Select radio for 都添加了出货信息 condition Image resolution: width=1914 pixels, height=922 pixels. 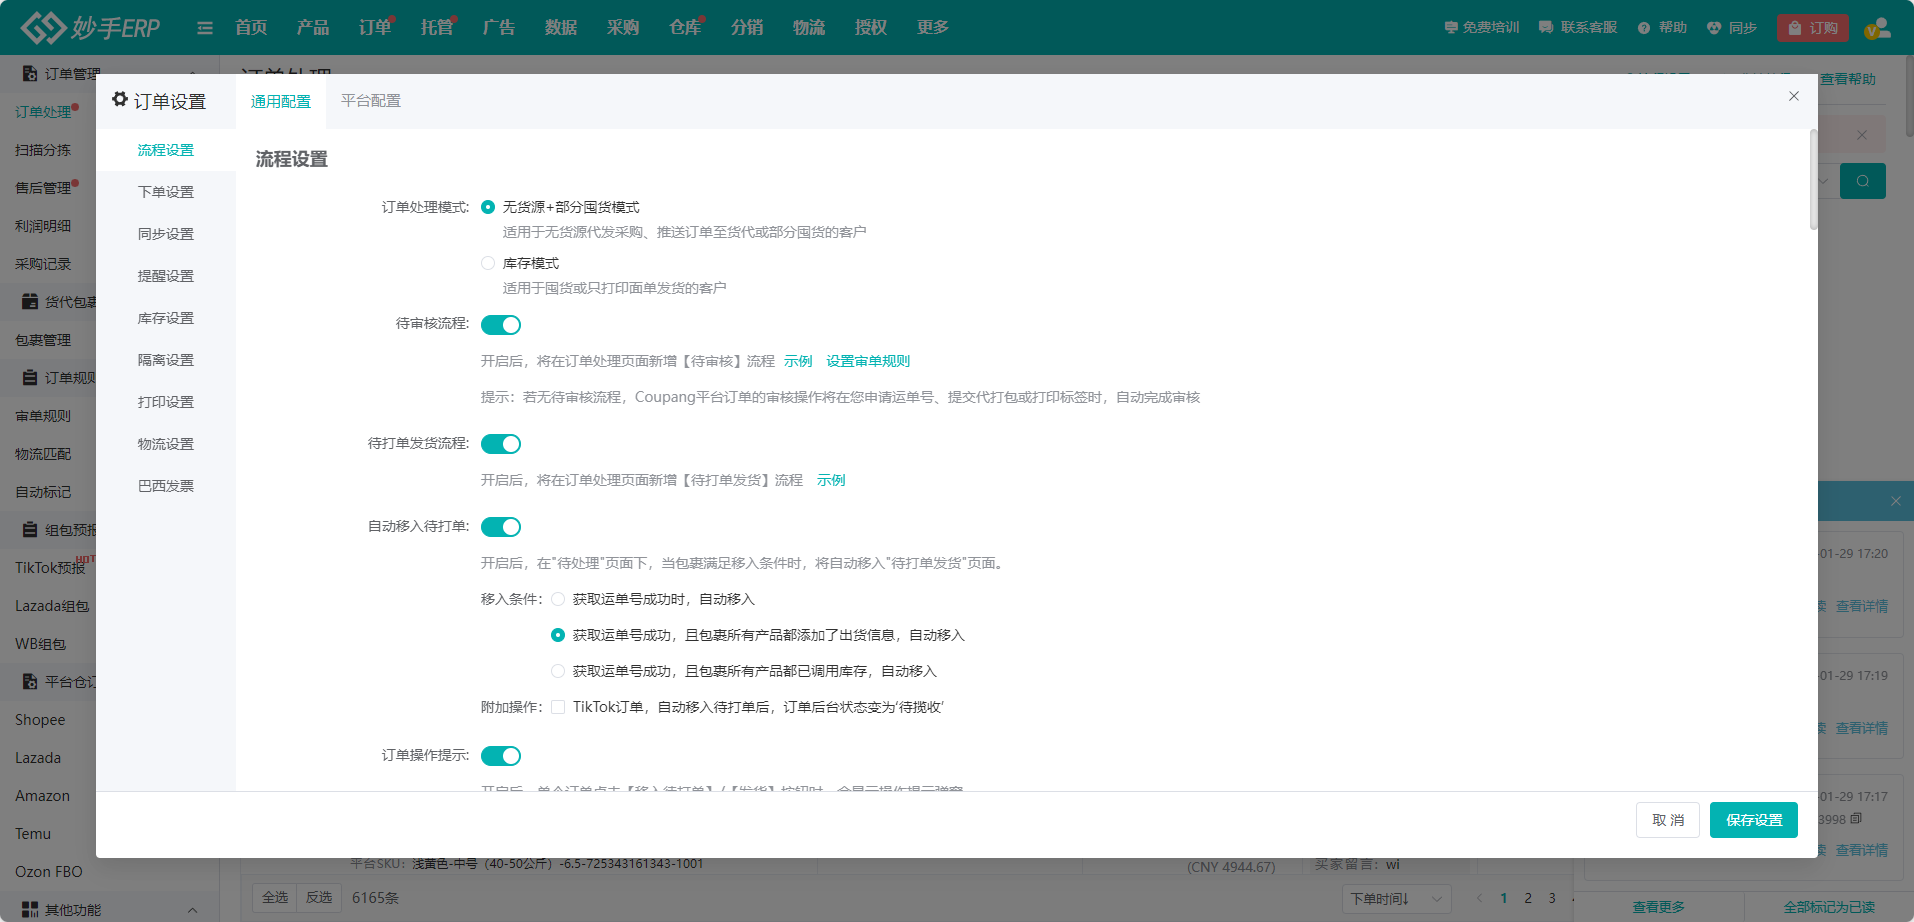tap(558, 635)
